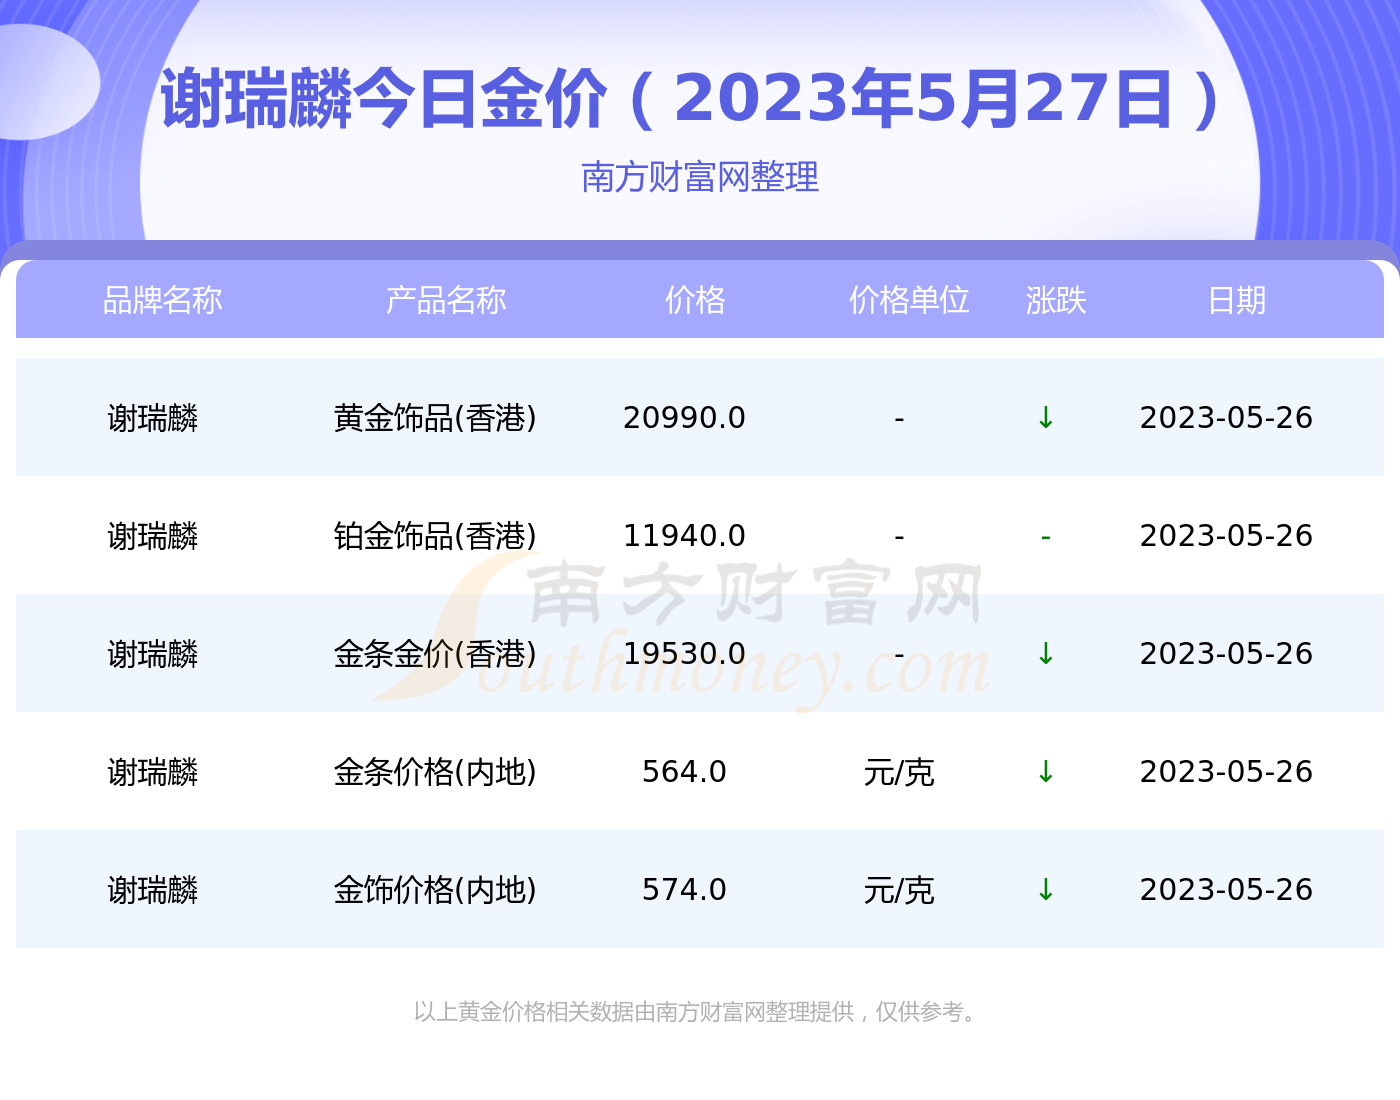This screenshot has height=1100, width=1400.
Task: Select the 价格 column header
Action: (696, 300)
